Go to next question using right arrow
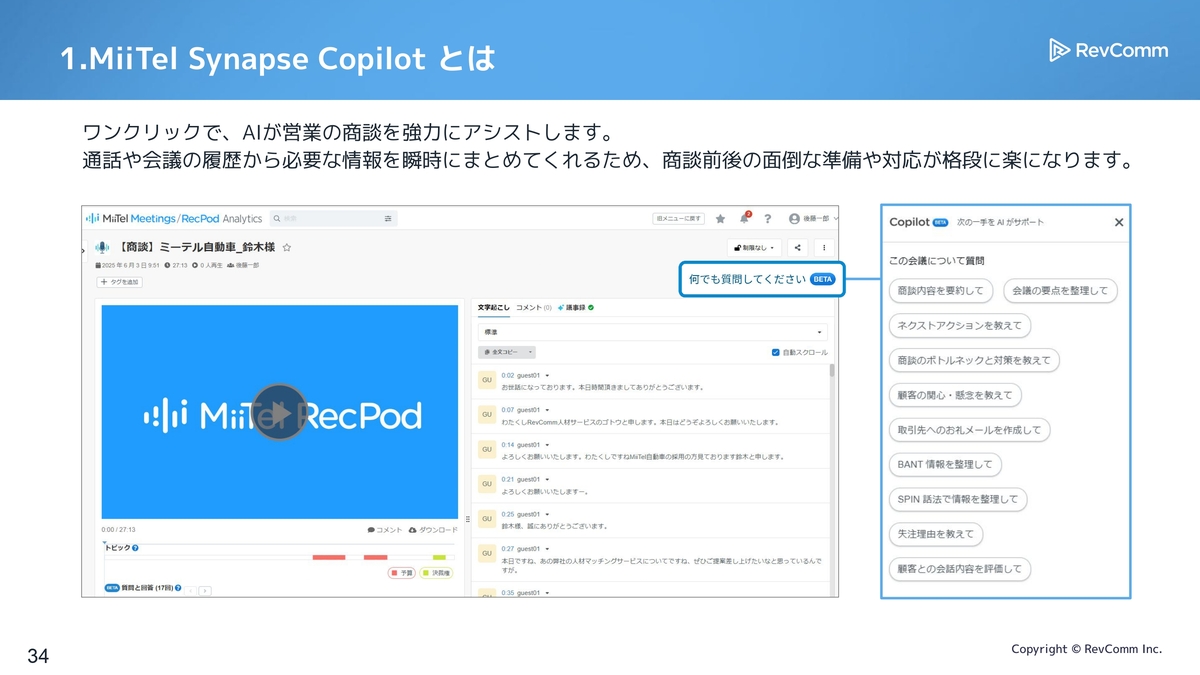Screen dimensions: 1200x675 pos(205,591)
